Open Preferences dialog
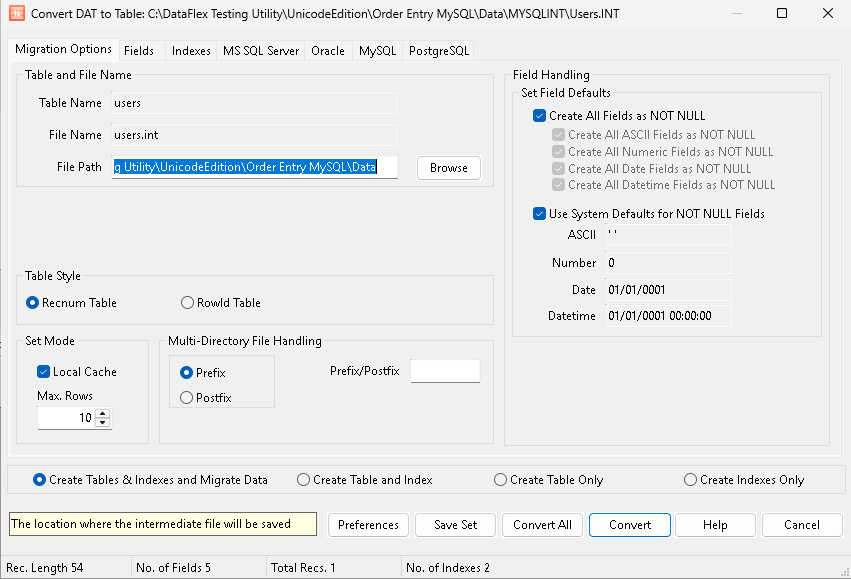Viewport: 851px width, 579px height. pos(368,525)
